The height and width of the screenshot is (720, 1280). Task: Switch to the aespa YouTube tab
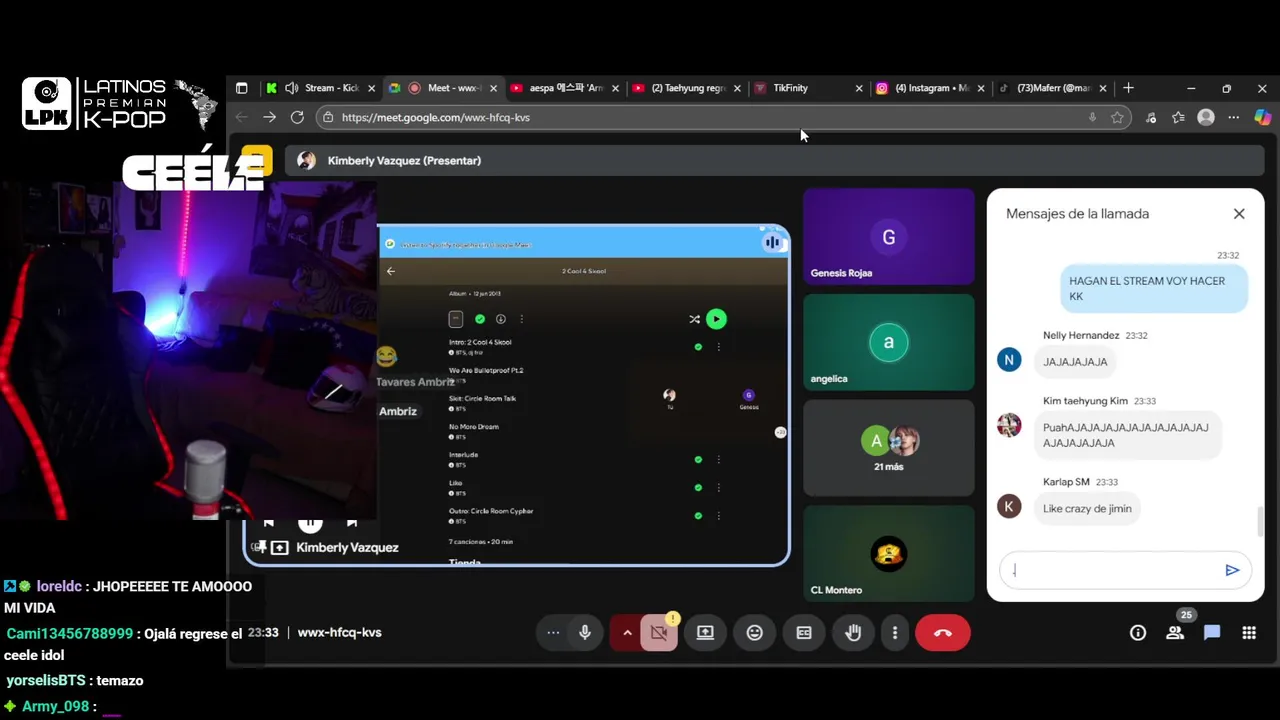tap(566, 88)
